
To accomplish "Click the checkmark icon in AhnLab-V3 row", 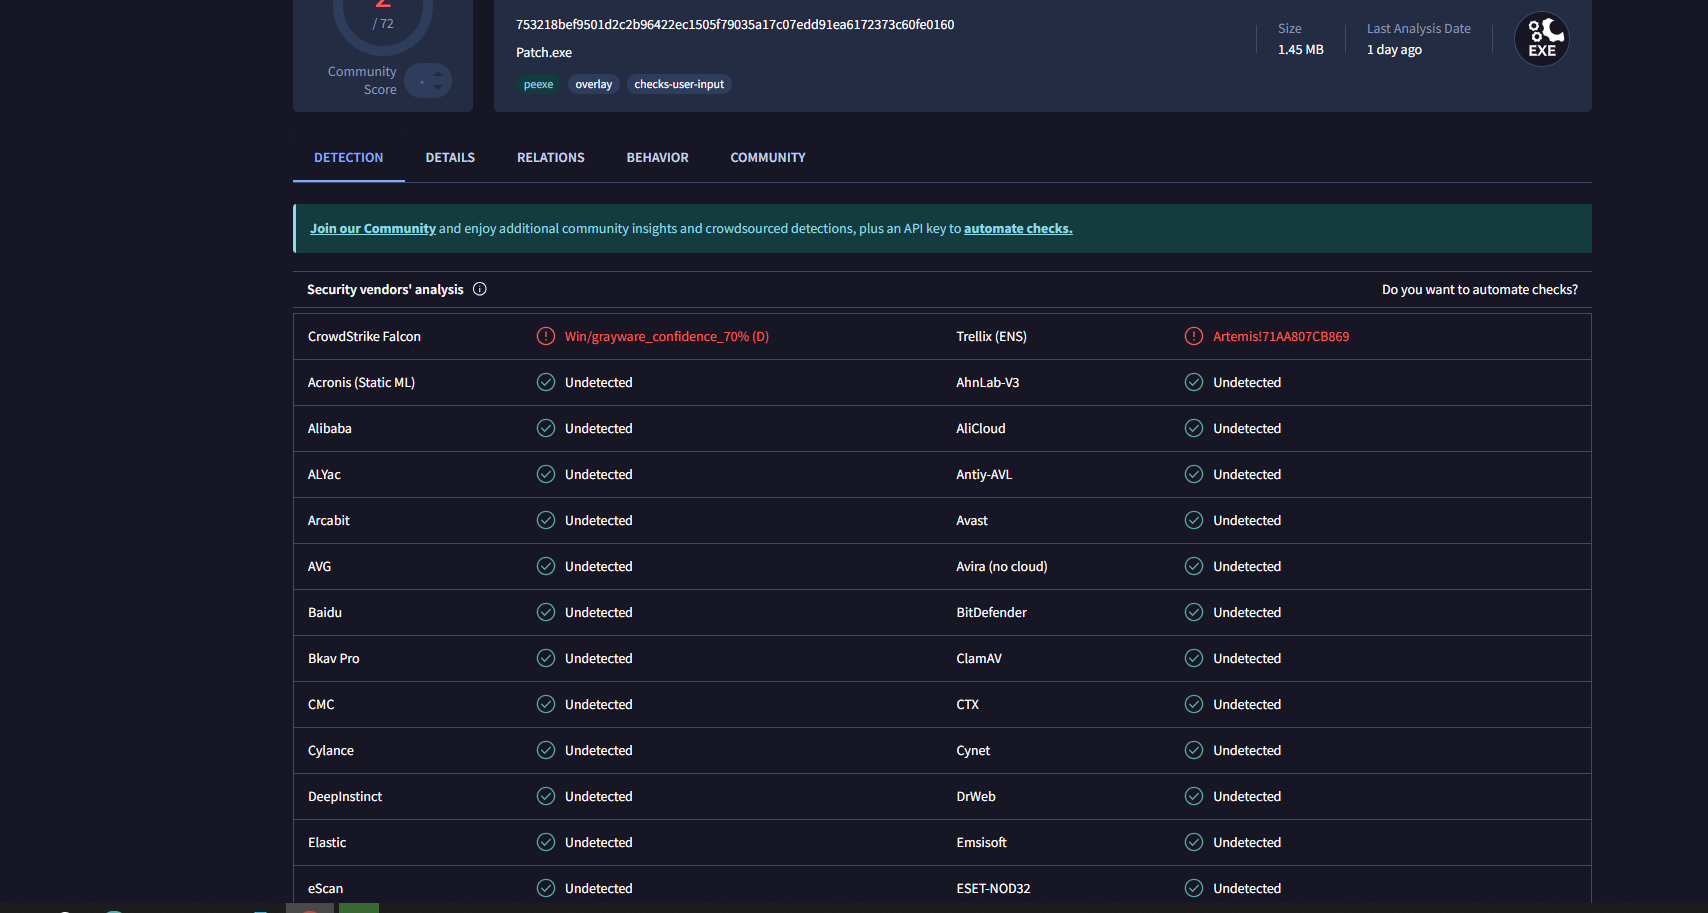I will pyautogui.click(x=1194, y=382).
